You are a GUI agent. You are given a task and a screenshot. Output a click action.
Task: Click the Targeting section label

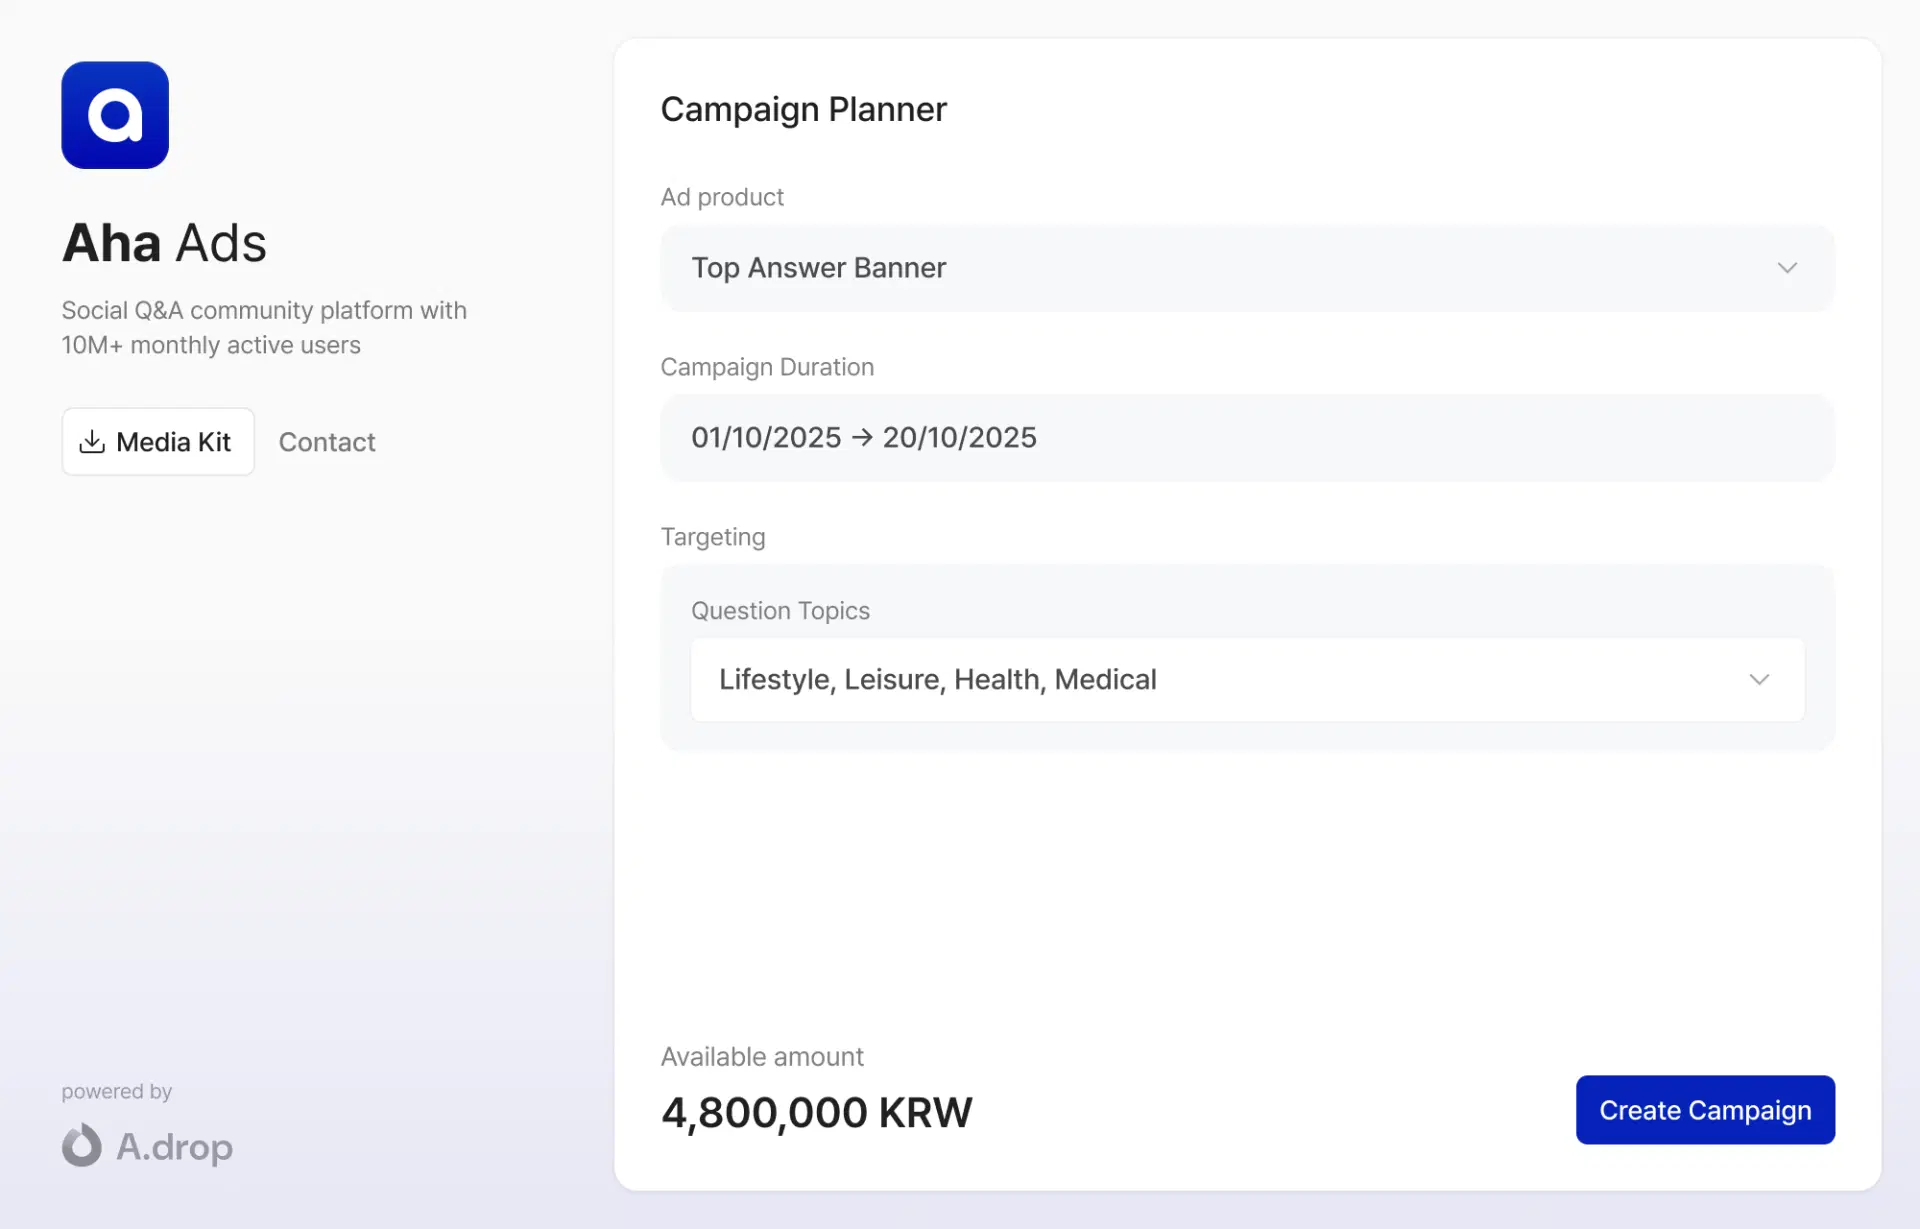pyautogui.click(x=713, y=537)
